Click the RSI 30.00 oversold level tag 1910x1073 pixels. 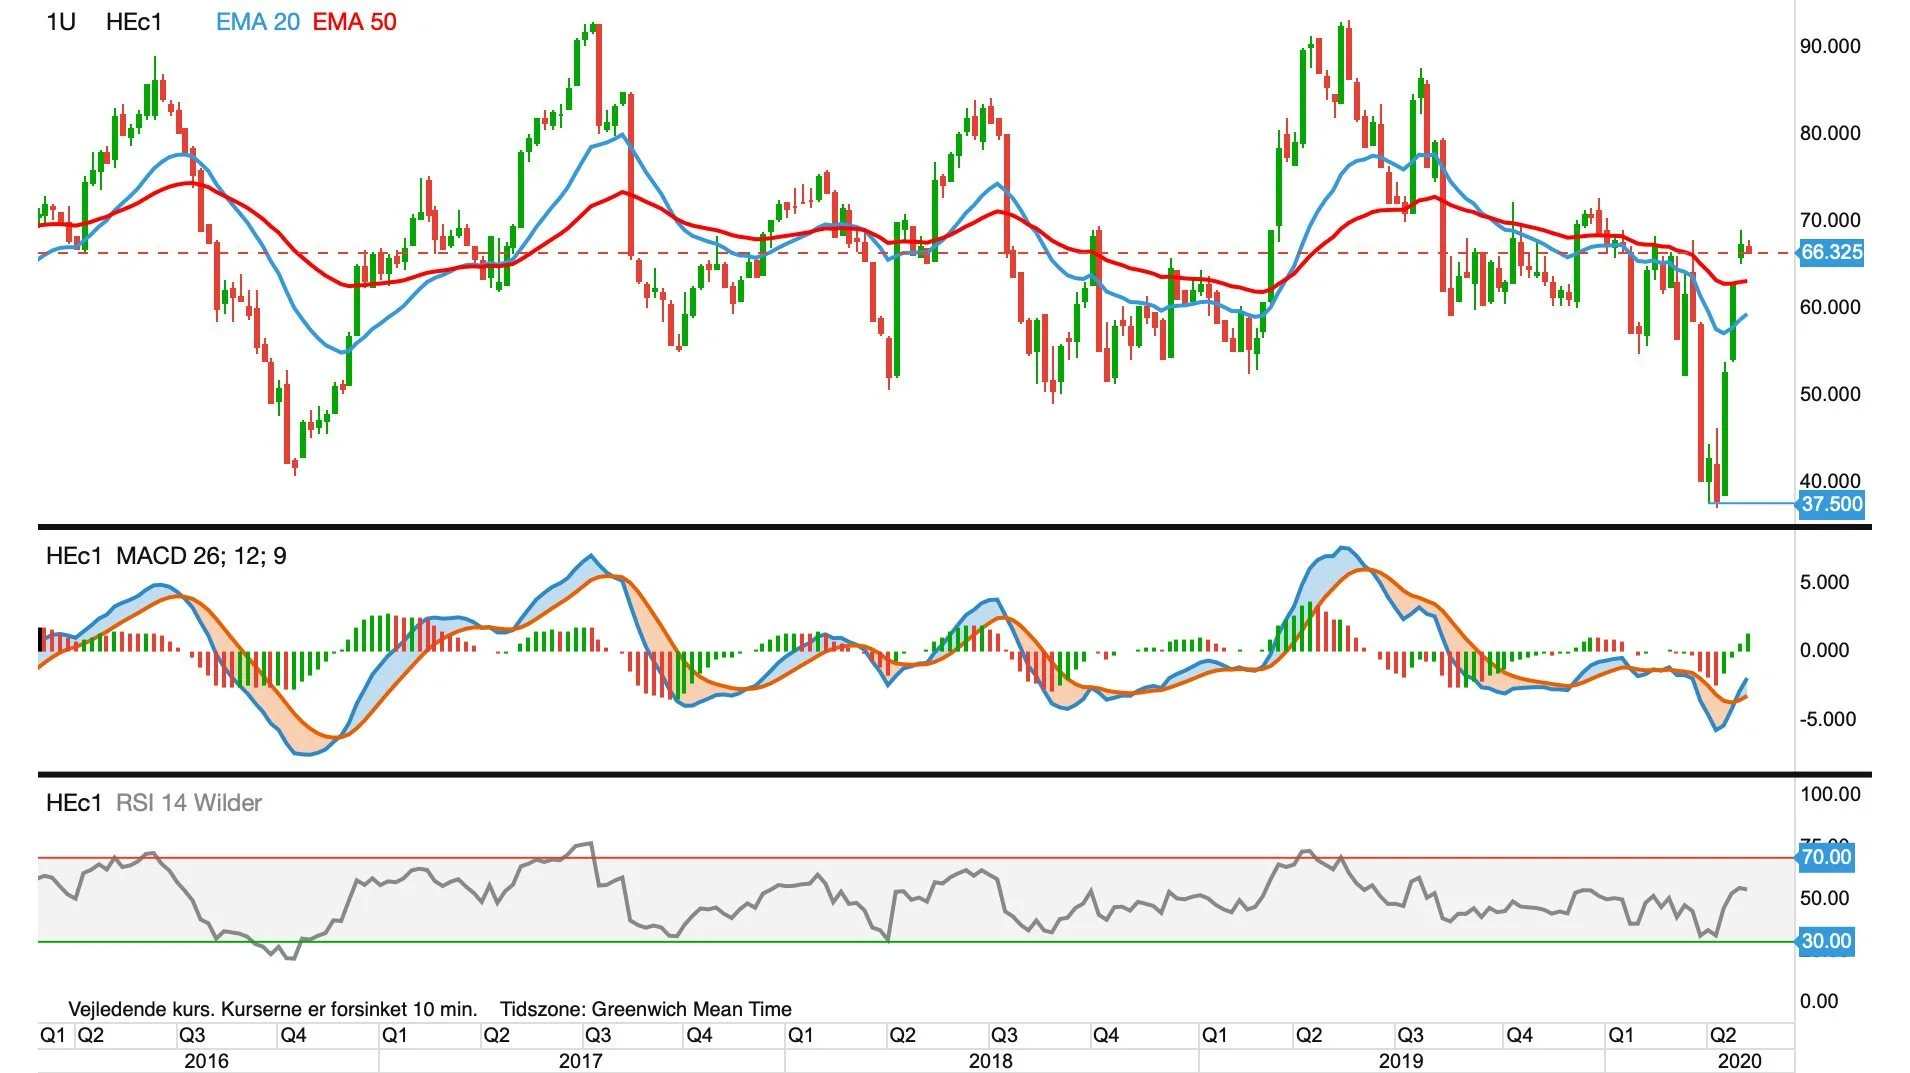pyautogui.click(x=1825, y=941)
